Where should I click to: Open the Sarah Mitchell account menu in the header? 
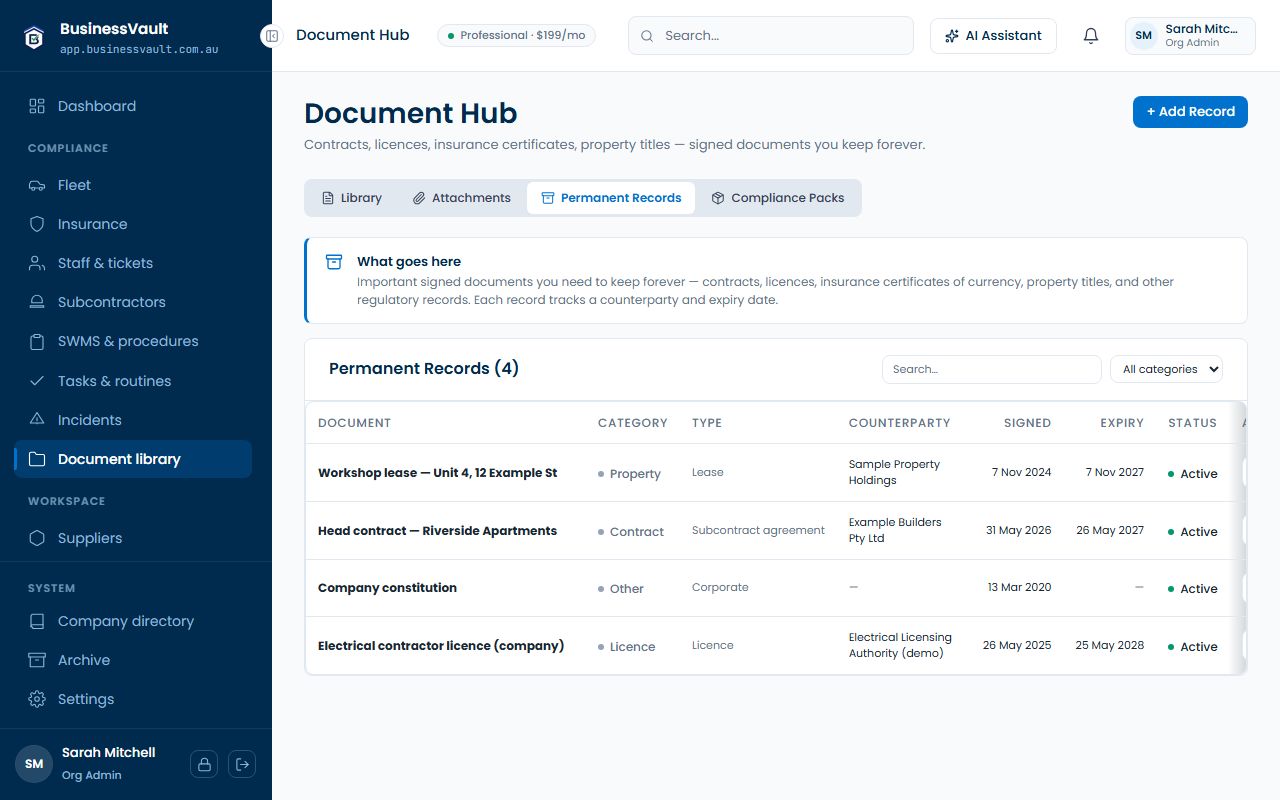1190,36
